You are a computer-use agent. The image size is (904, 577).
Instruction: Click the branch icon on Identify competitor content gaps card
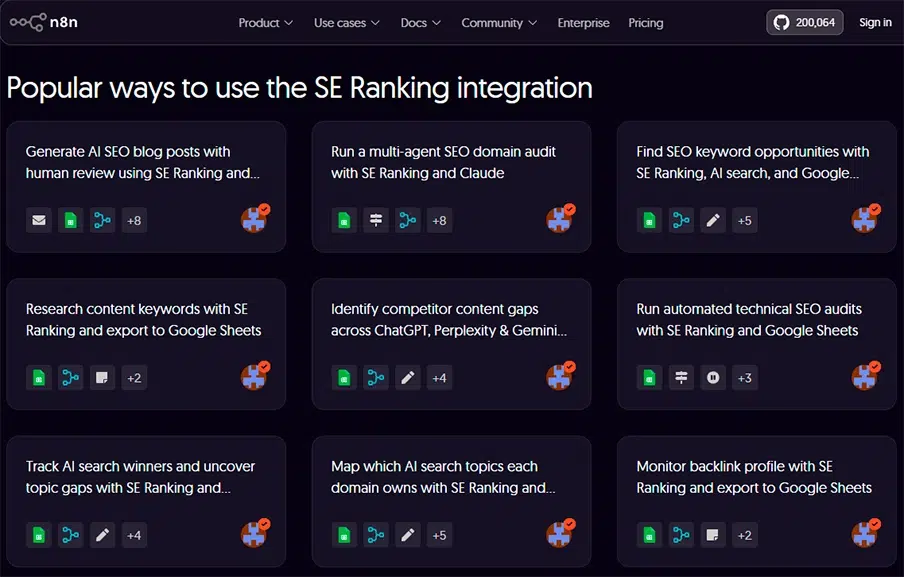pos(376,378)
